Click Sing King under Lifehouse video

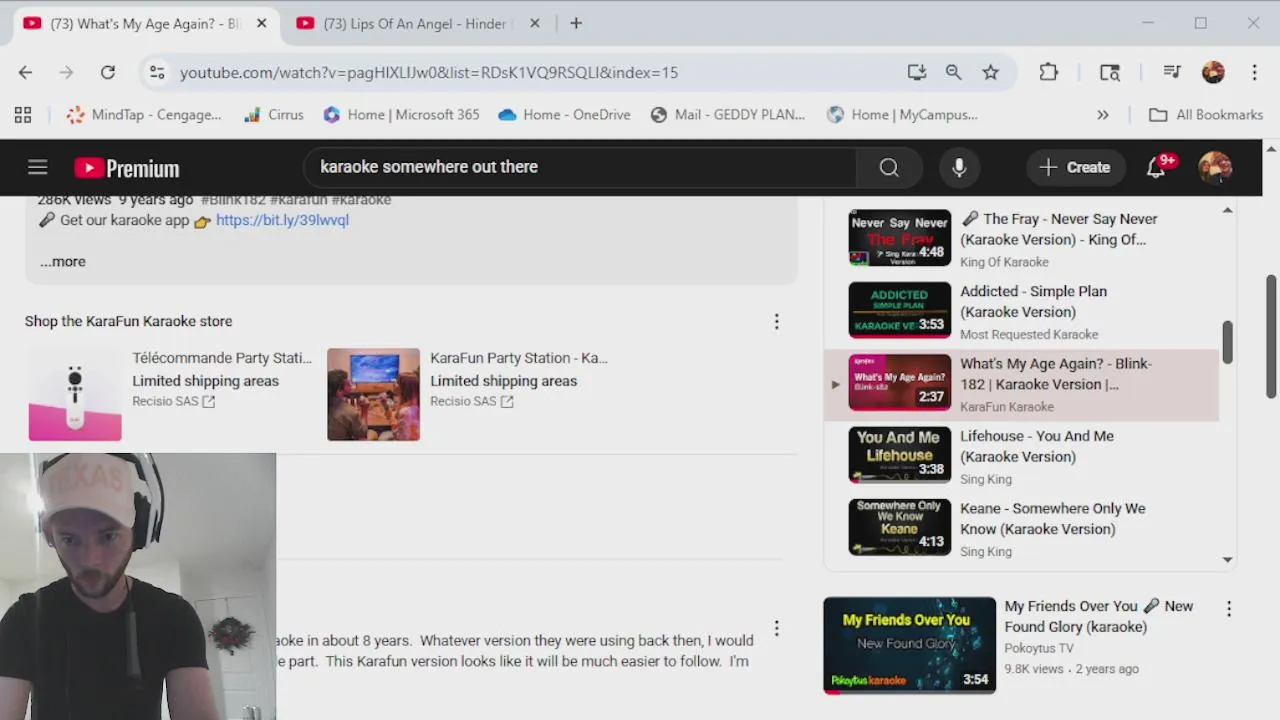[x=986, y=479]
